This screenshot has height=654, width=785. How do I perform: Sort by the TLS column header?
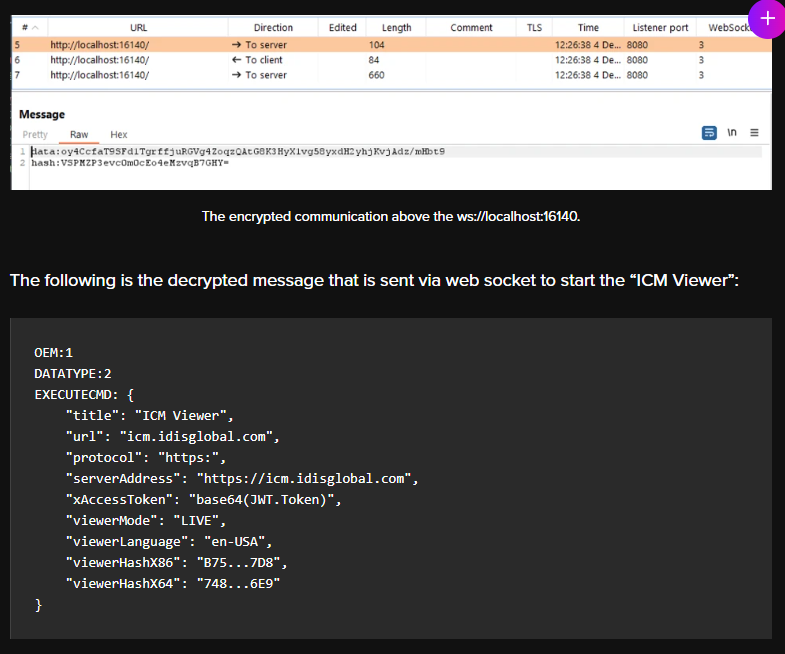534,28
